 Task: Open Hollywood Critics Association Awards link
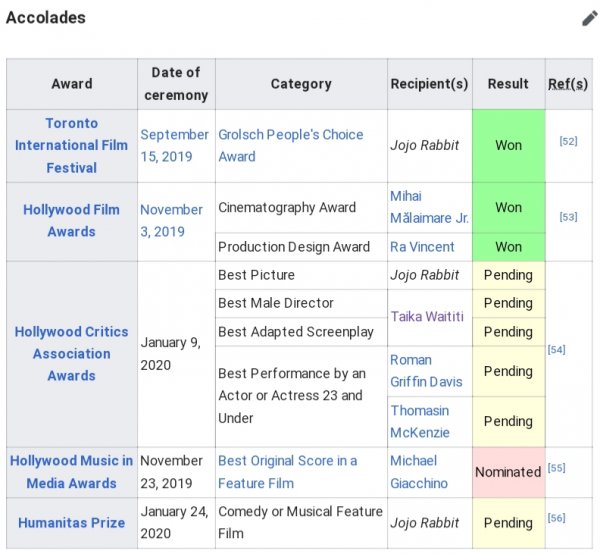[71, 354]
